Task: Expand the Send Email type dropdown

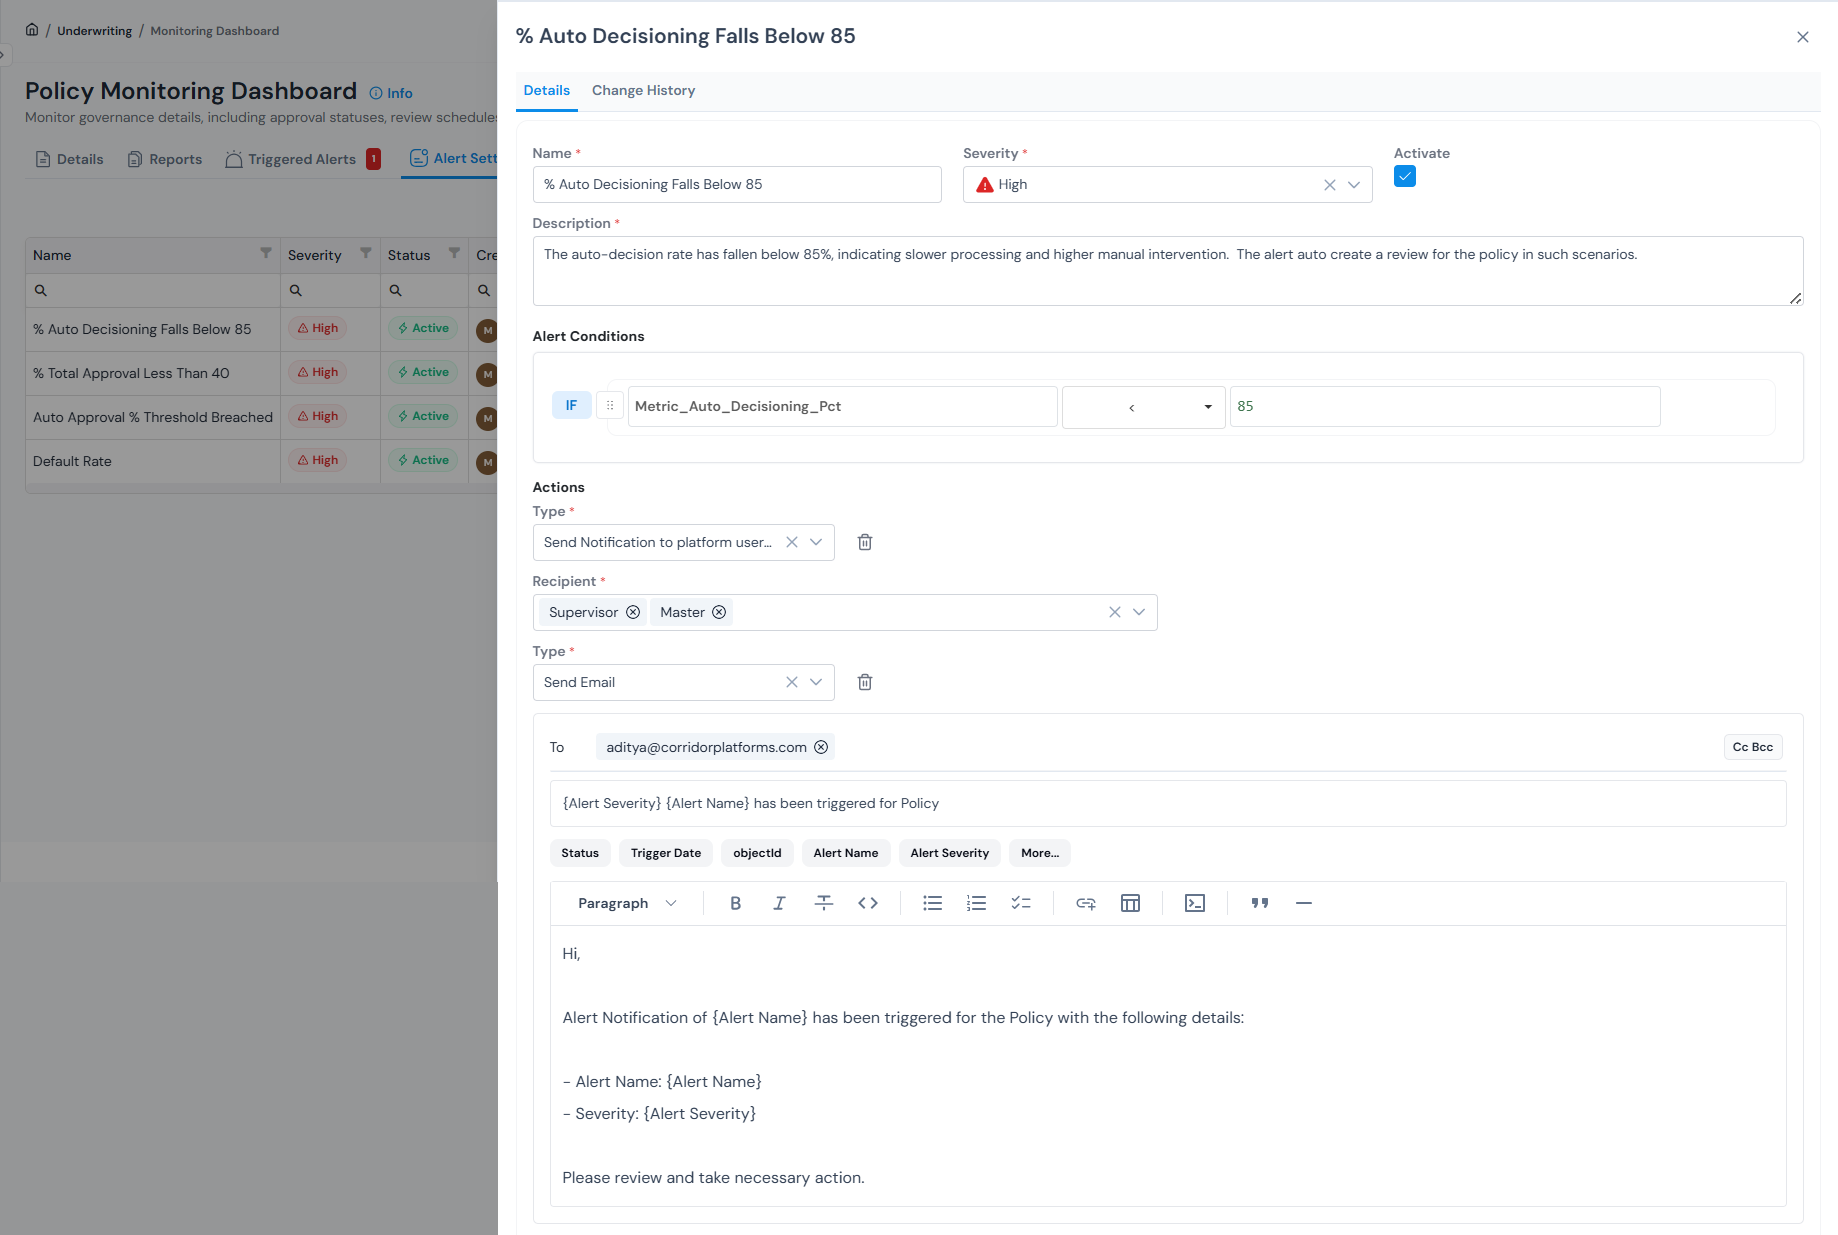Action: 816,682
